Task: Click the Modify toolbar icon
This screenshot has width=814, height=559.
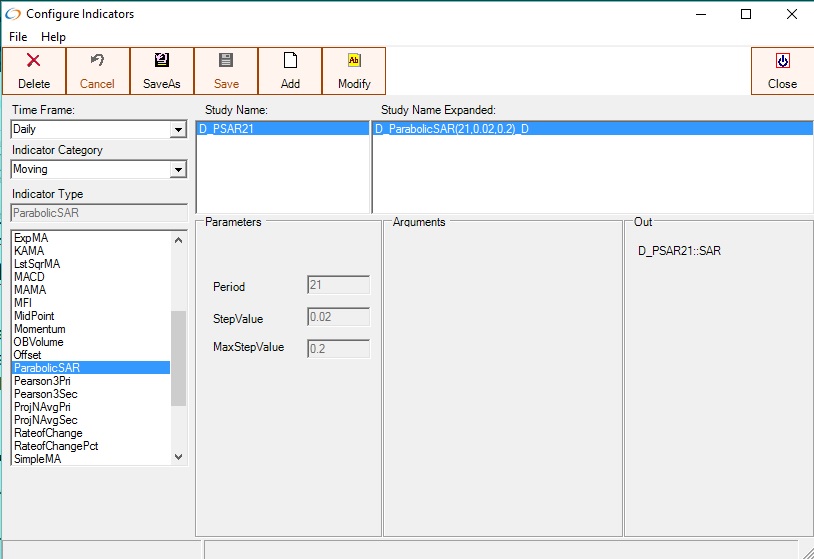Action: click(354, 61)
